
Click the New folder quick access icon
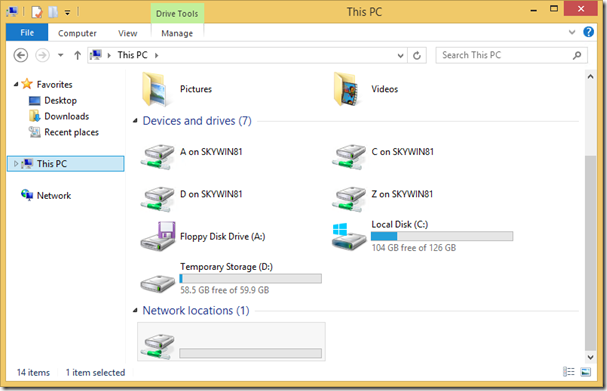click(x=53, y=12)
